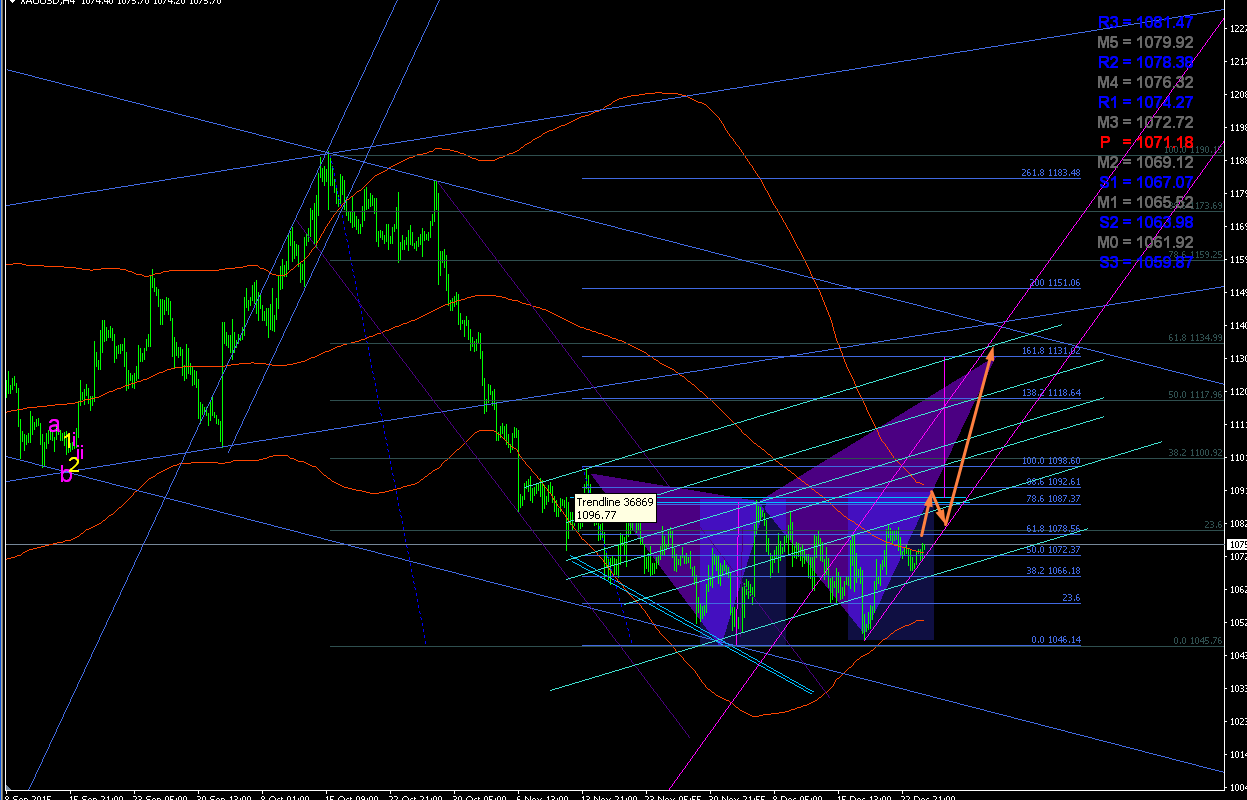The width and height of the screenshot is (1247, 800).
Task: Click the S3 = 1059.87 pivot label
Action: coord(1145,262)
